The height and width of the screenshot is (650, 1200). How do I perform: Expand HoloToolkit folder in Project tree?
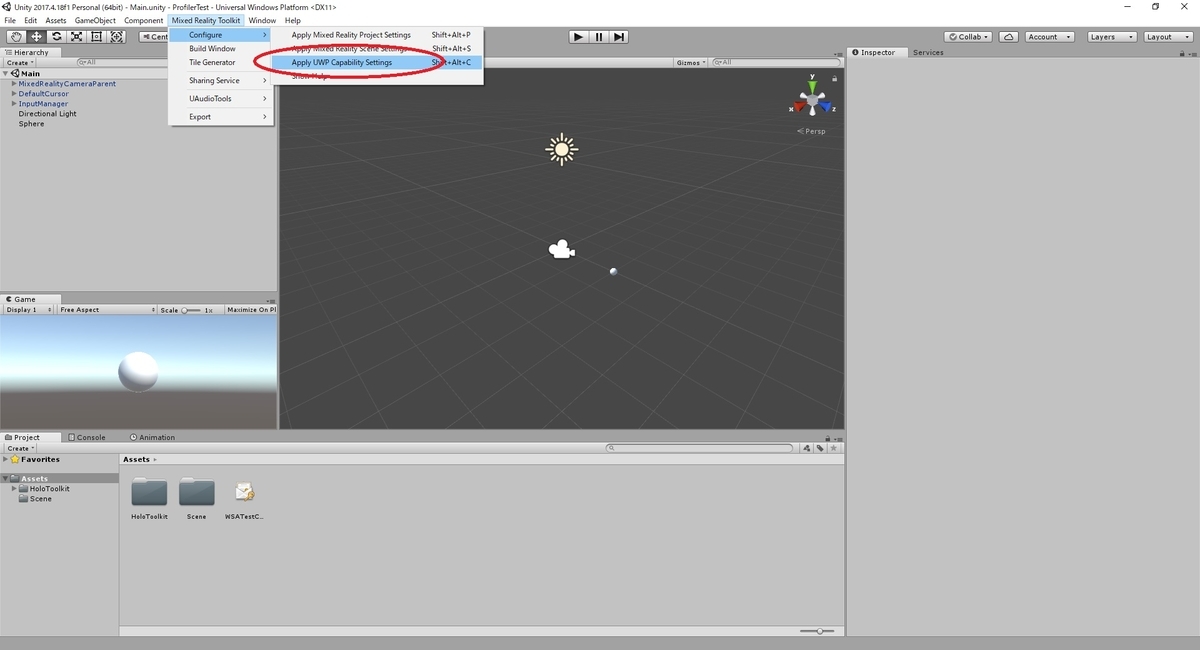(14, 489)
